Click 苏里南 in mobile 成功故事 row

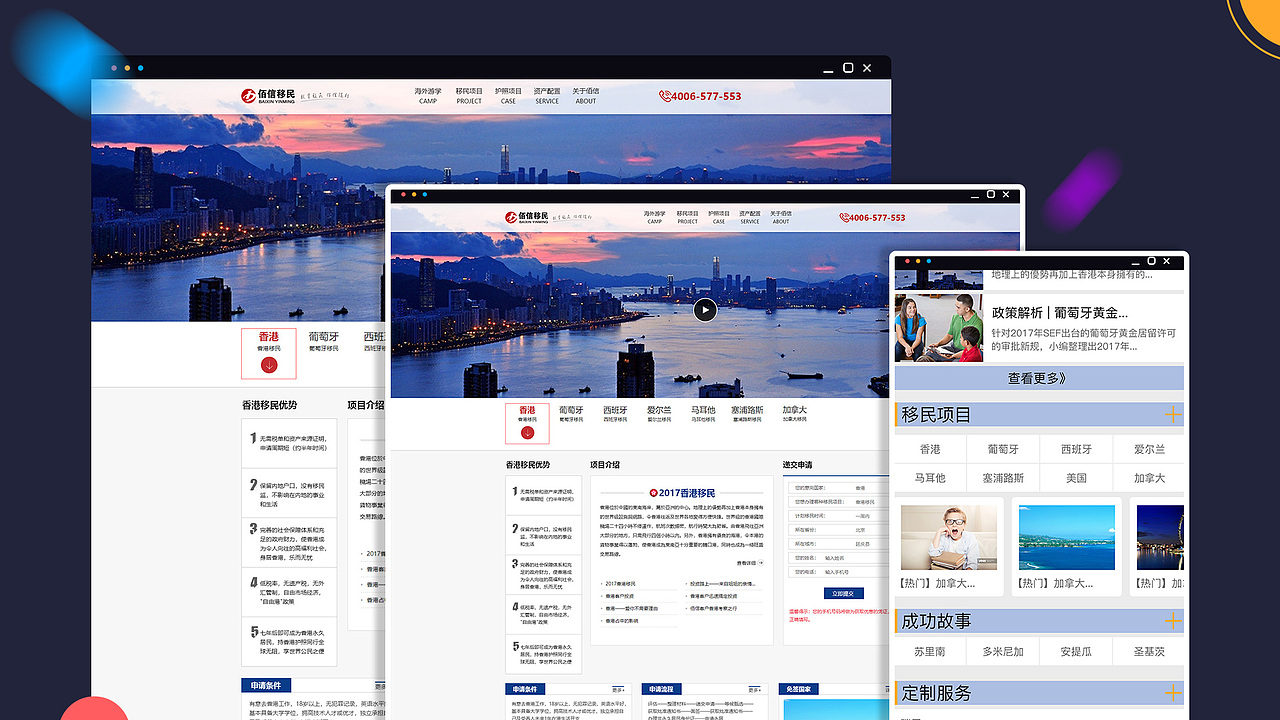930,651
